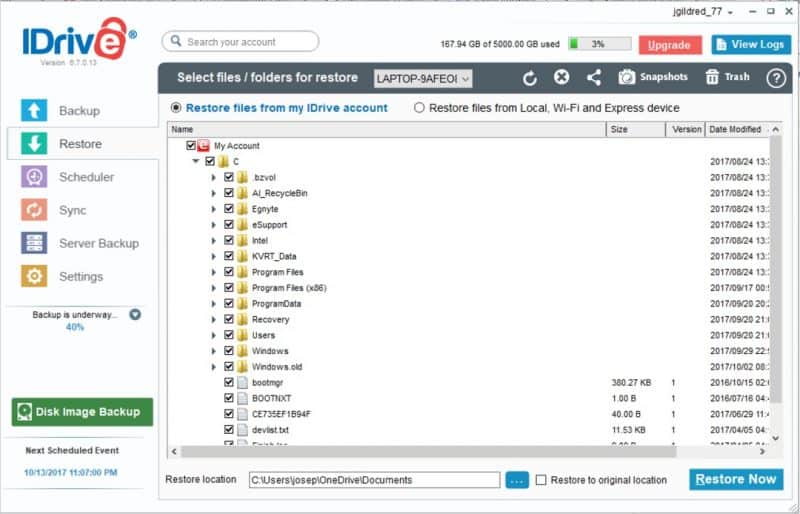
Task: Click the search magnifier icon
Action: pyautogui.click(x=176, y=41)
